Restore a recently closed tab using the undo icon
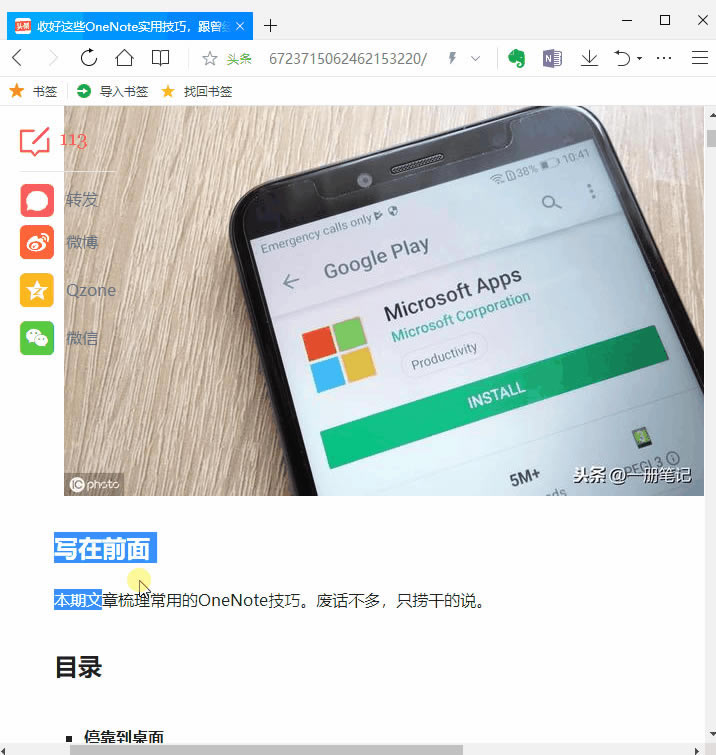This screenshot has height=755, width=716. pos(622,59)
